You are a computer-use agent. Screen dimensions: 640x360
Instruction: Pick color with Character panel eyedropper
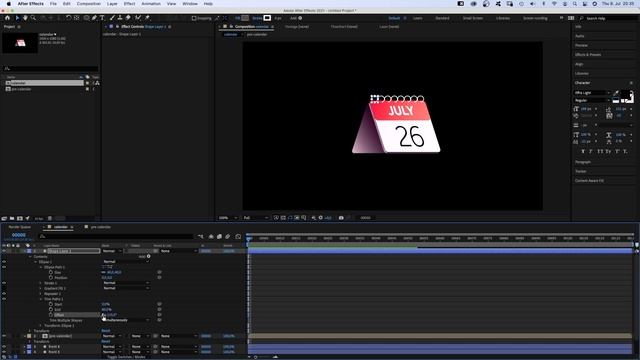(616, 93)
